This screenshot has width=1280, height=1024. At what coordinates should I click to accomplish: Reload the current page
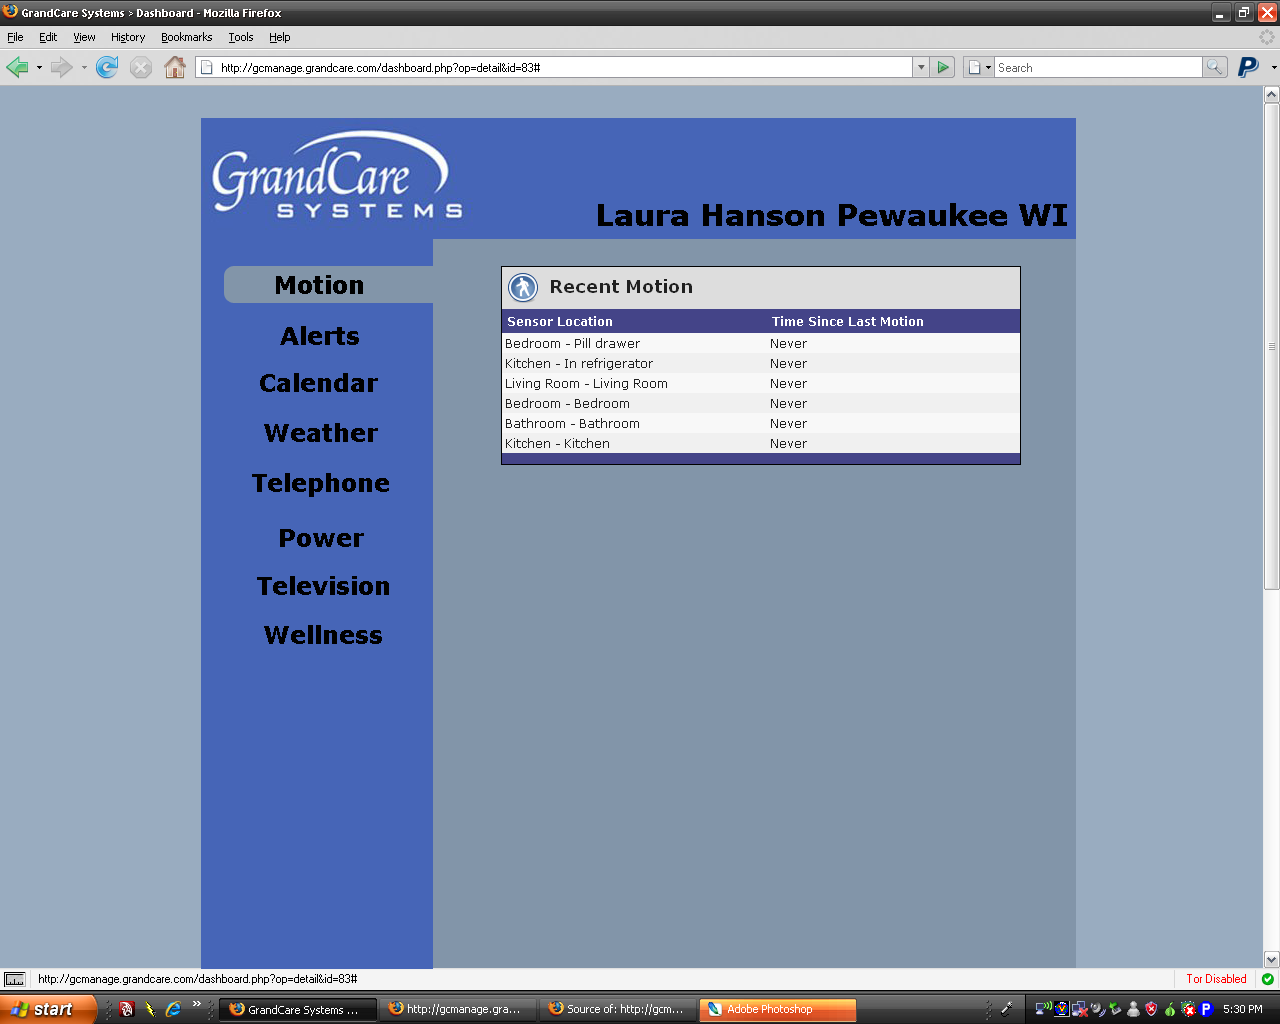click(107, 67)
